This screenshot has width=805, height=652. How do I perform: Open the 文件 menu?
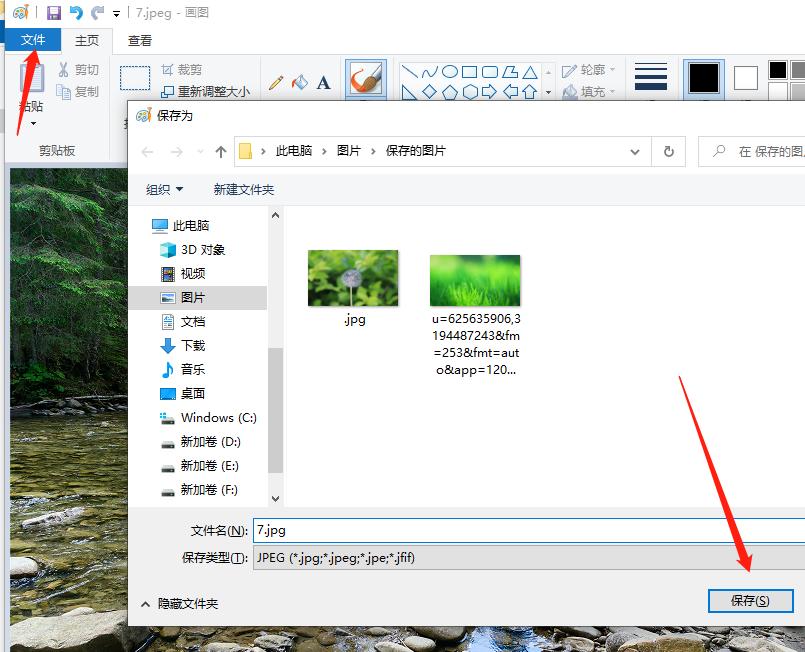tap(33, 40)
